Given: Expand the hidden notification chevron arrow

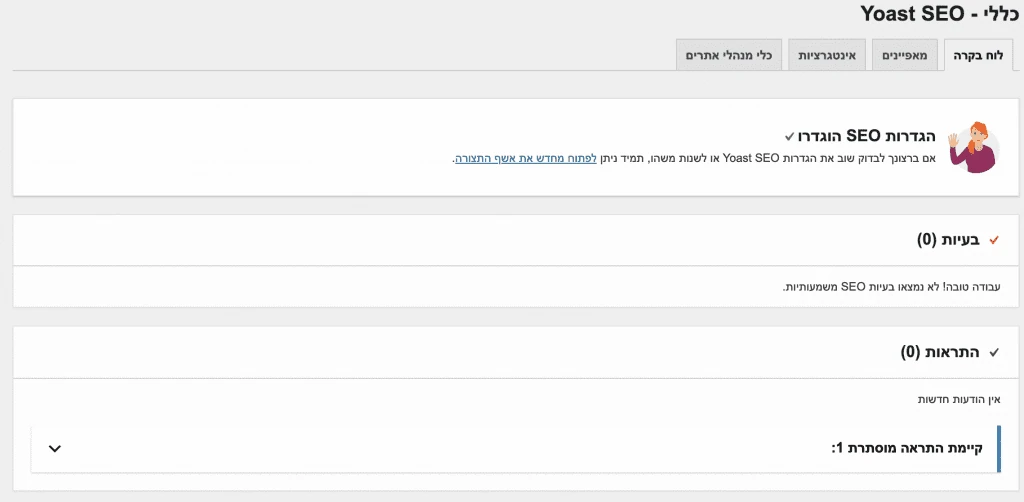Looking at the screenshot, I should pos(55,448).
